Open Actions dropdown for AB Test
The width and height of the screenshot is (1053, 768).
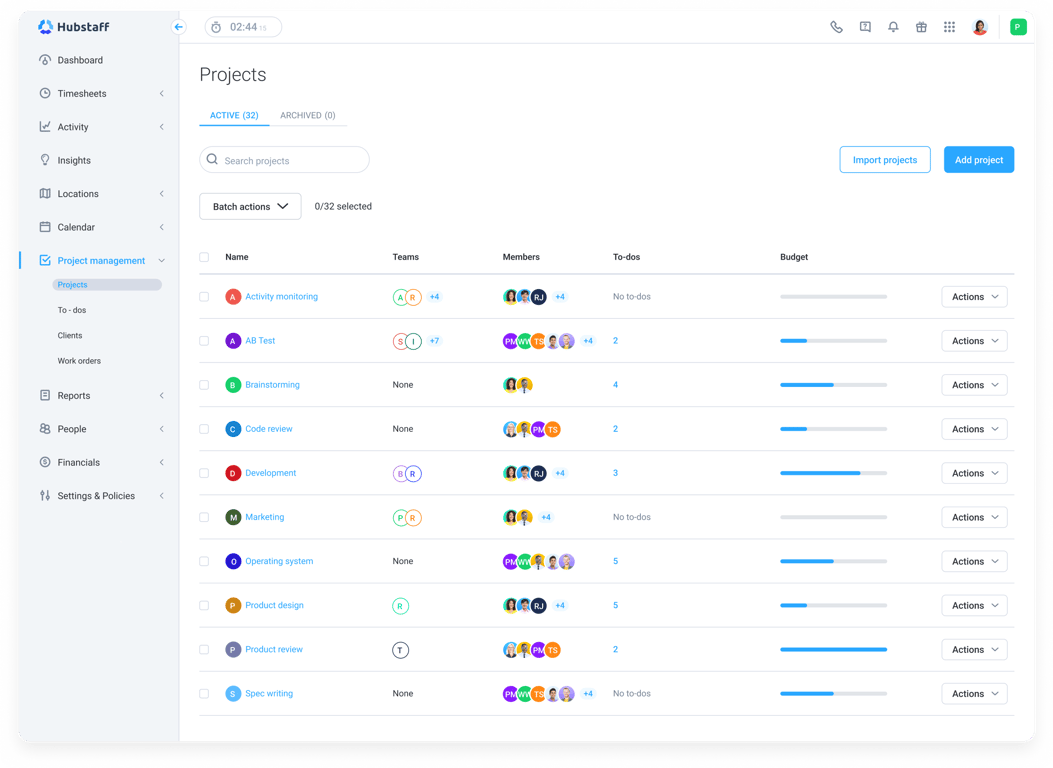point(974,341)
